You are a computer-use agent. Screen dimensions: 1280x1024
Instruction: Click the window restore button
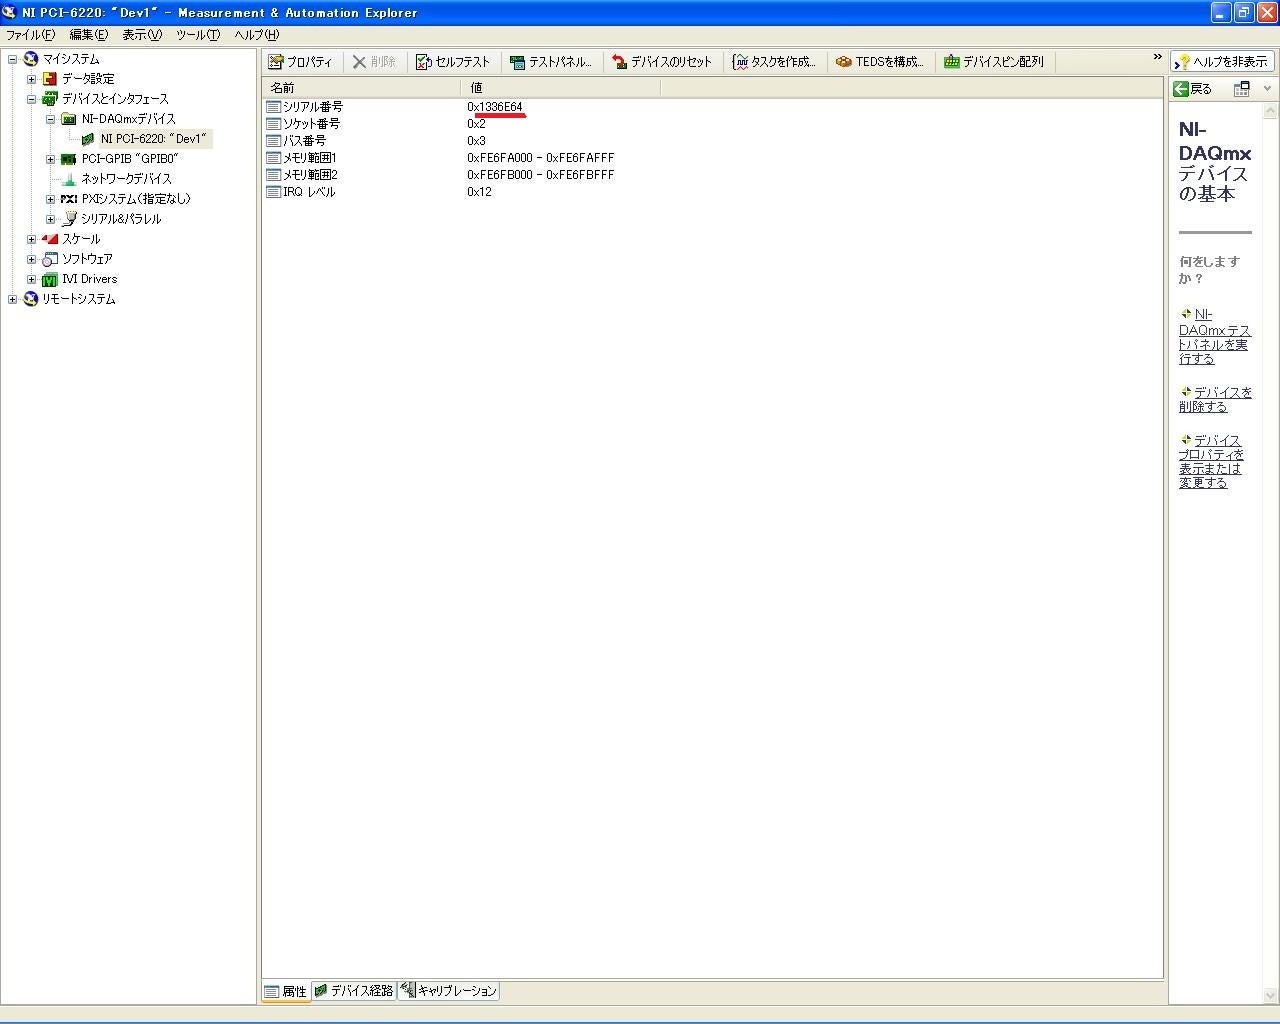tap(1243, 13)
